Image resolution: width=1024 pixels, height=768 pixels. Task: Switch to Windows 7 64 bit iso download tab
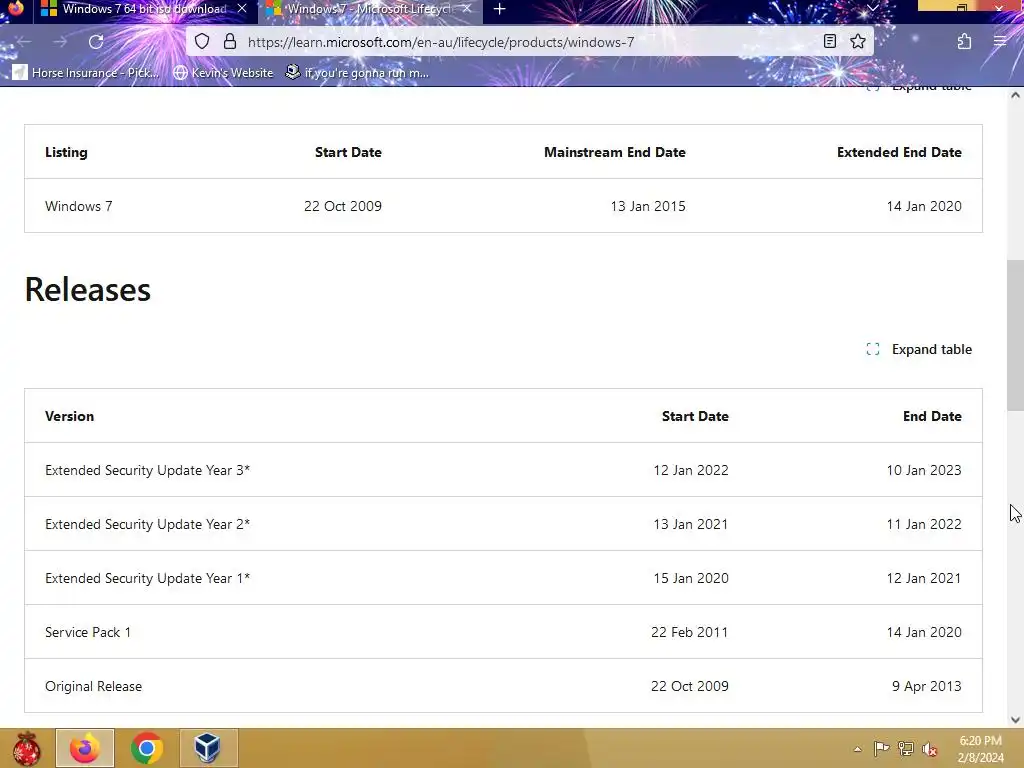click(145, 9)
